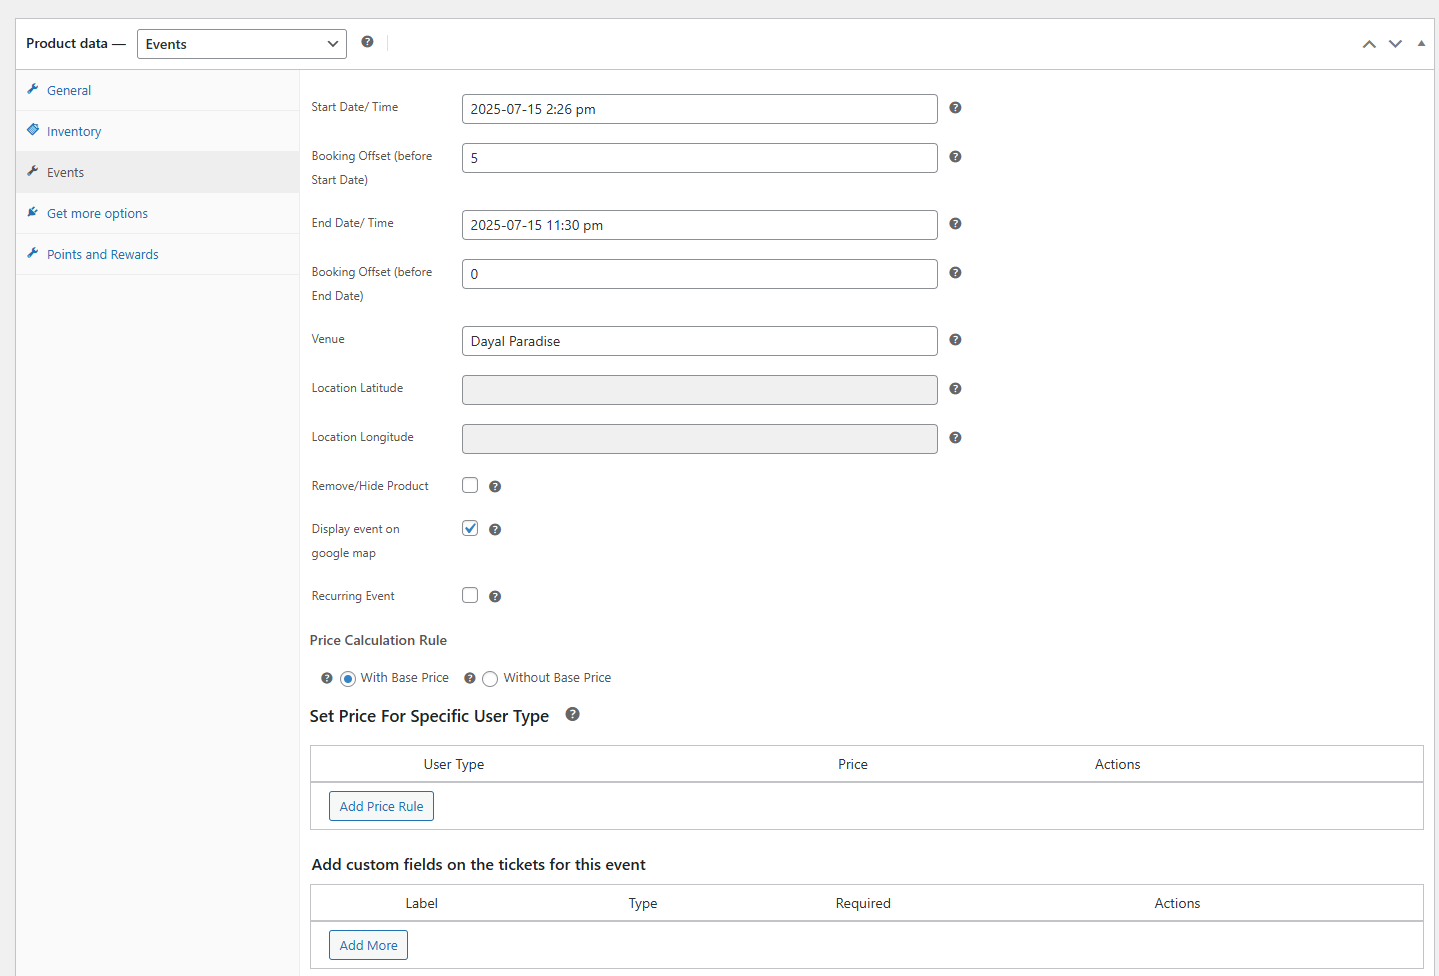Show help tip for Location Latitude
Viewport: 1439px width, 976px height.
pyautogui.click(x=955, y=389)
